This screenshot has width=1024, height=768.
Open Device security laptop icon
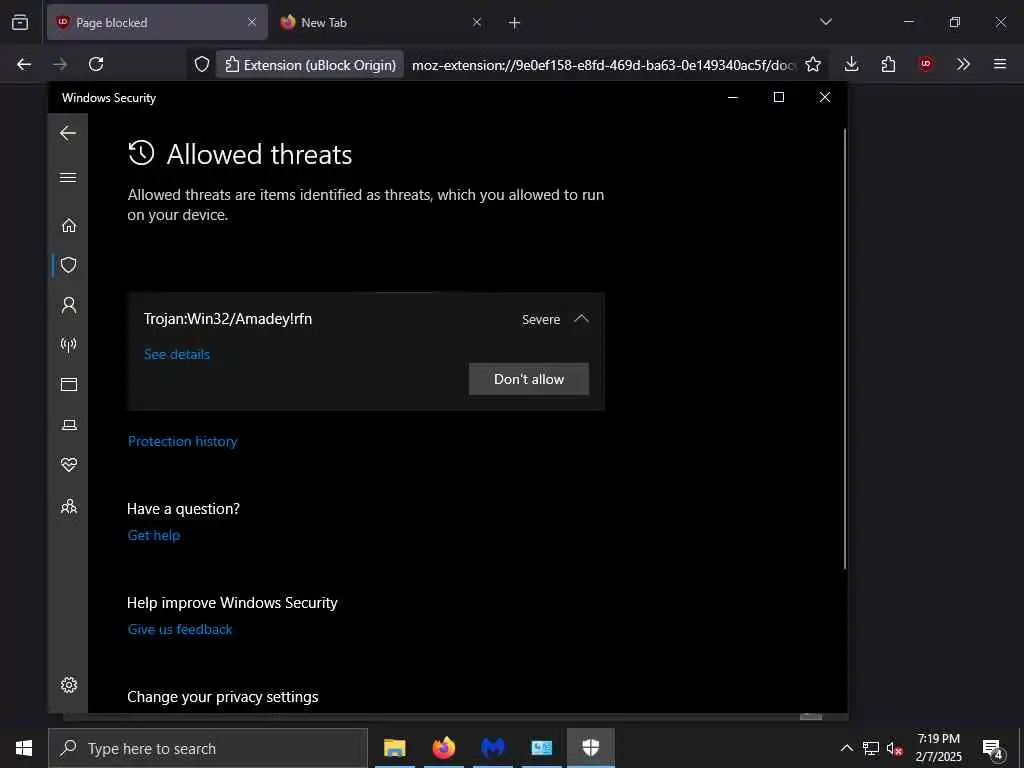point(69,424)
